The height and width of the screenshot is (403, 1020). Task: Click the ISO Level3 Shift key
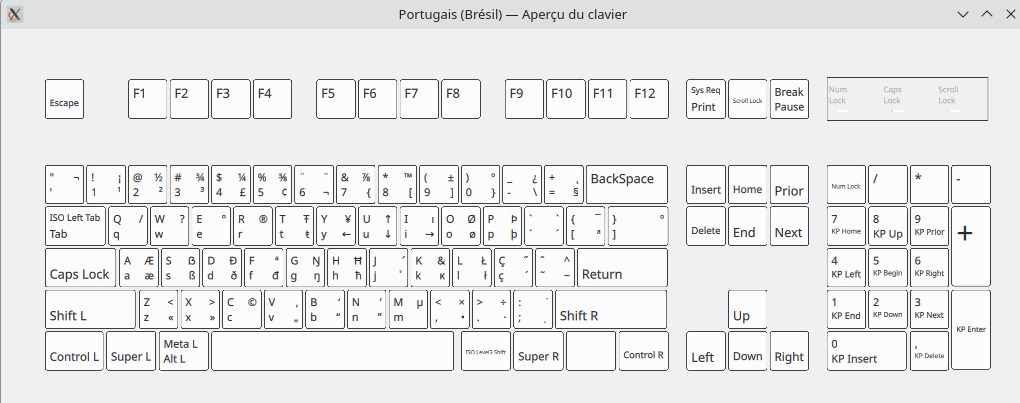[486, 351]
